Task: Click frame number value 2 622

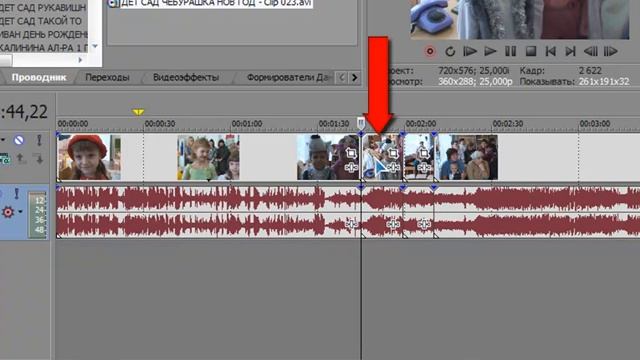Action: click(590, 71)
